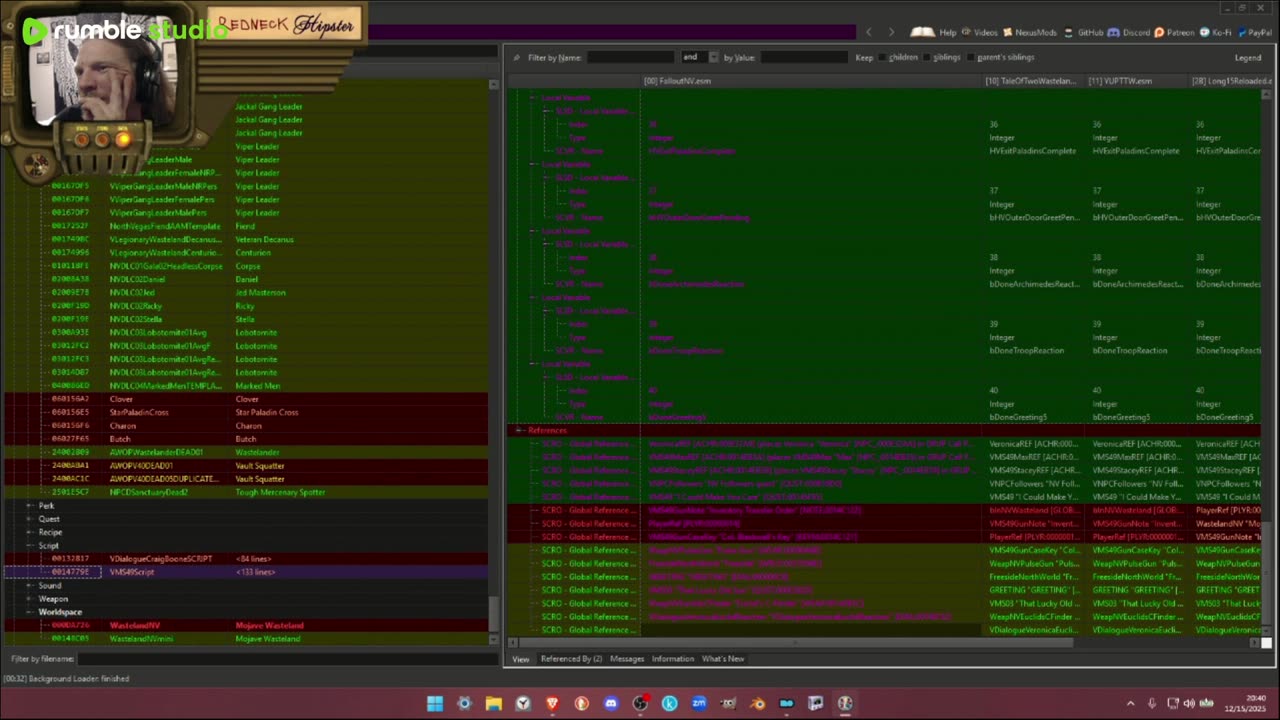
Task: Expand the Recipe group in tree
Action: [30, 532]
